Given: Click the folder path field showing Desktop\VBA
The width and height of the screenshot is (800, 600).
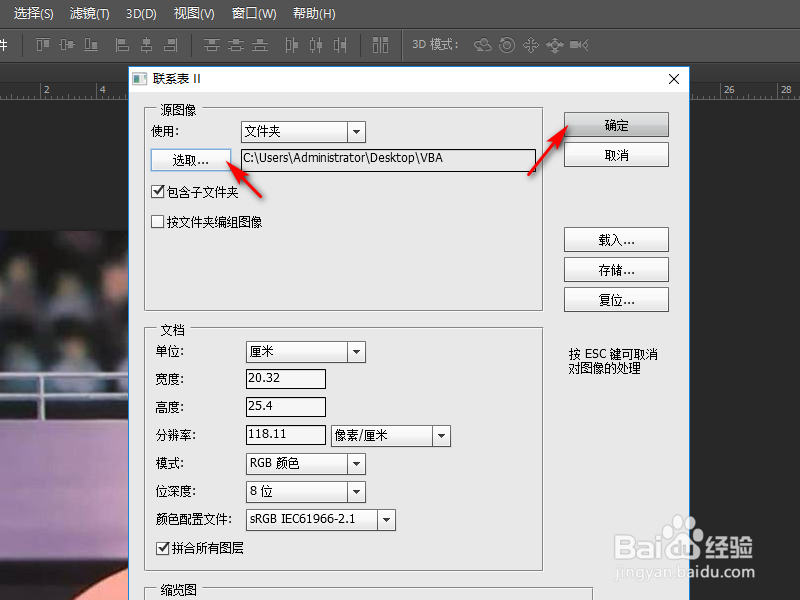Looking at the screenshot, I should [x=388, y=160].
